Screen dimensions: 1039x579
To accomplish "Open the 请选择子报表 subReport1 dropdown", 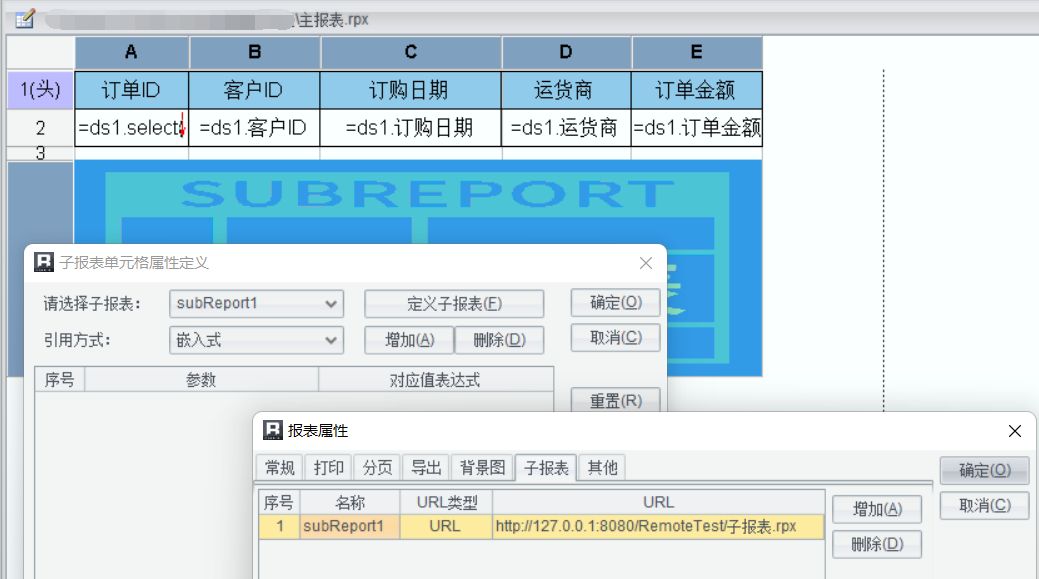I will [x=256, y=304].
